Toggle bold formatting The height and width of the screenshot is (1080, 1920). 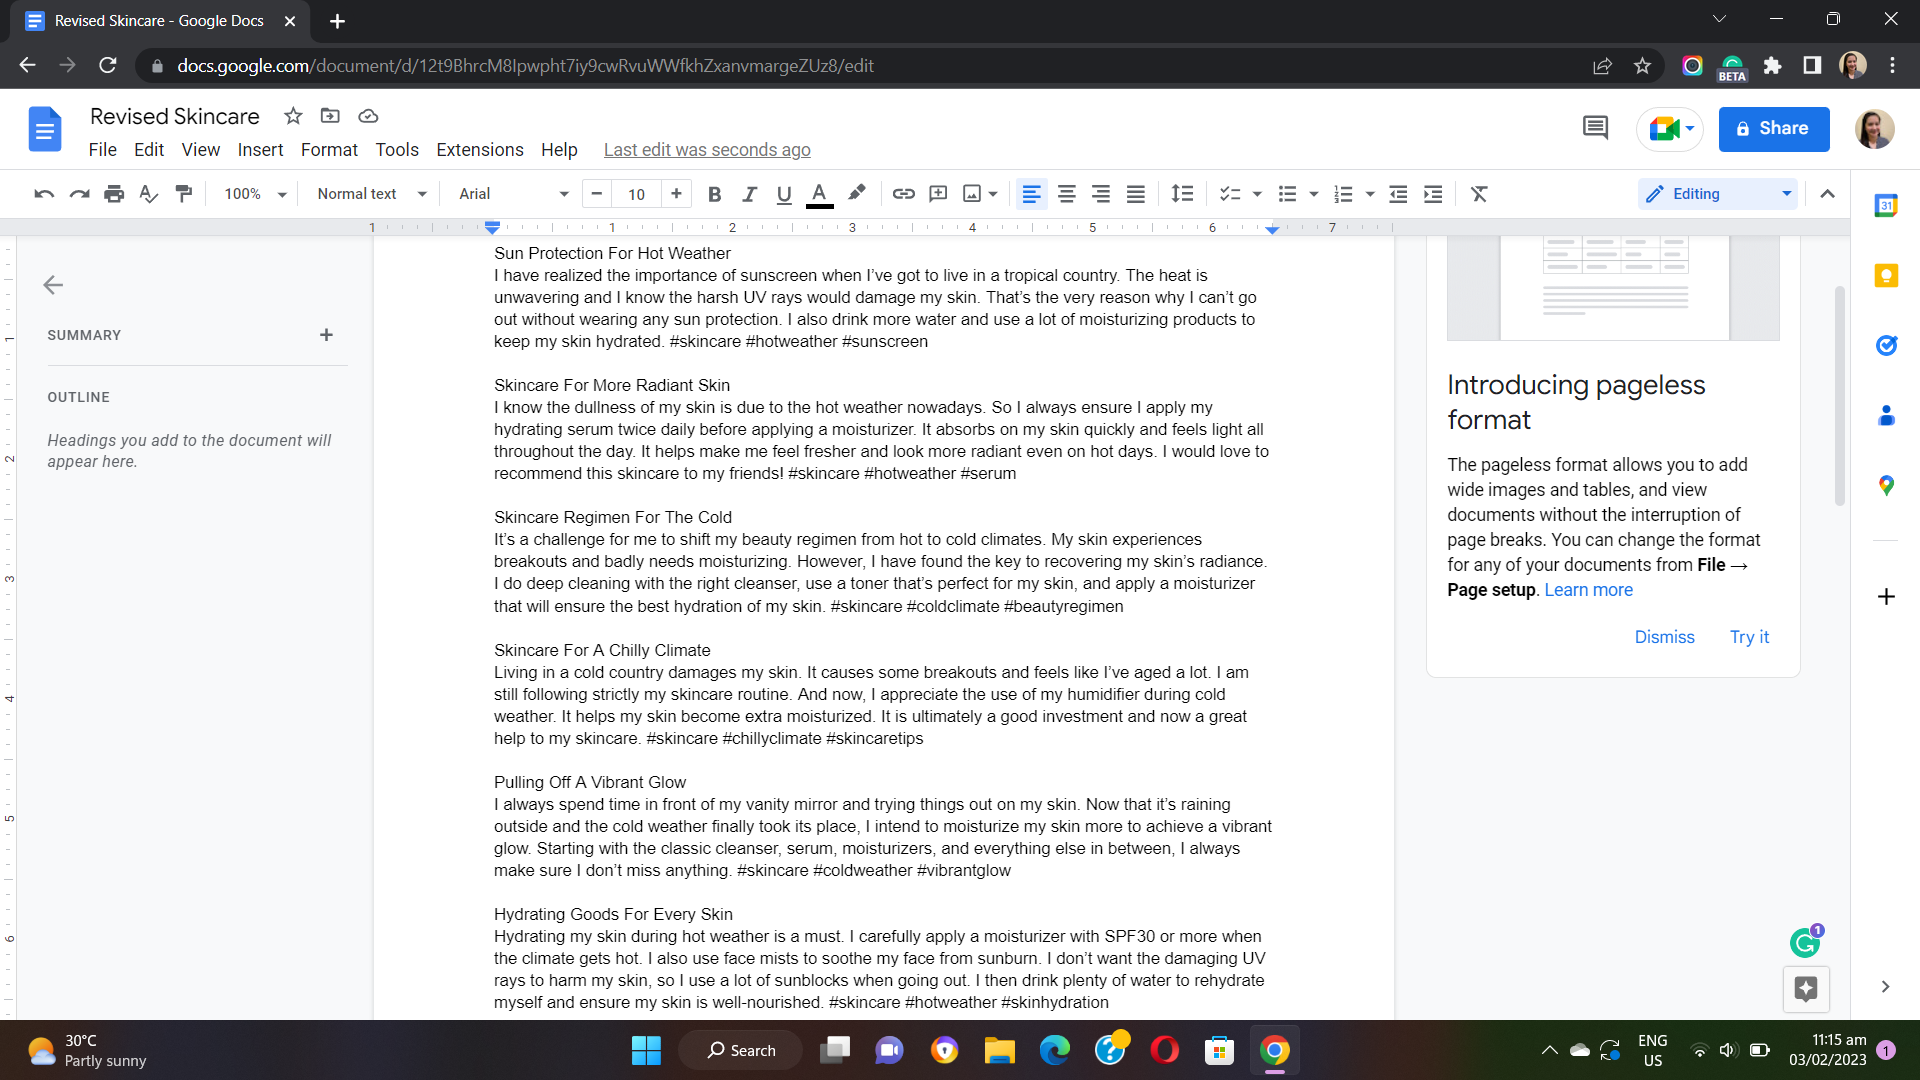click(x=714, y=194)
